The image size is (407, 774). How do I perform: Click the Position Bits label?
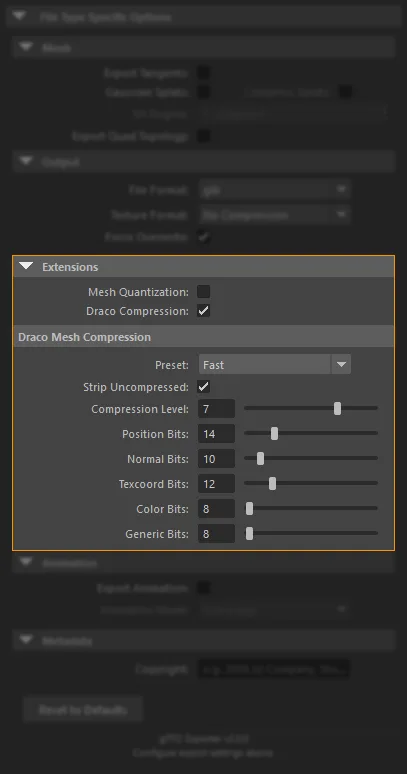coord(155,434)
